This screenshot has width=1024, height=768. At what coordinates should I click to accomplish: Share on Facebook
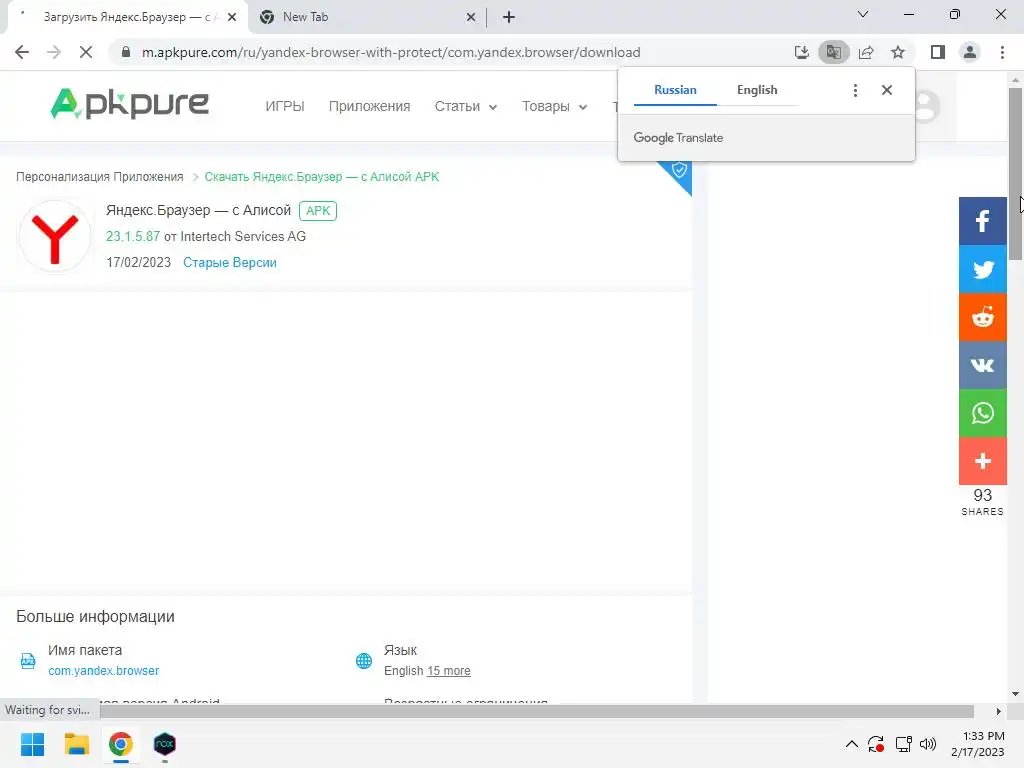pyautogui.click(x=982, y=221)
